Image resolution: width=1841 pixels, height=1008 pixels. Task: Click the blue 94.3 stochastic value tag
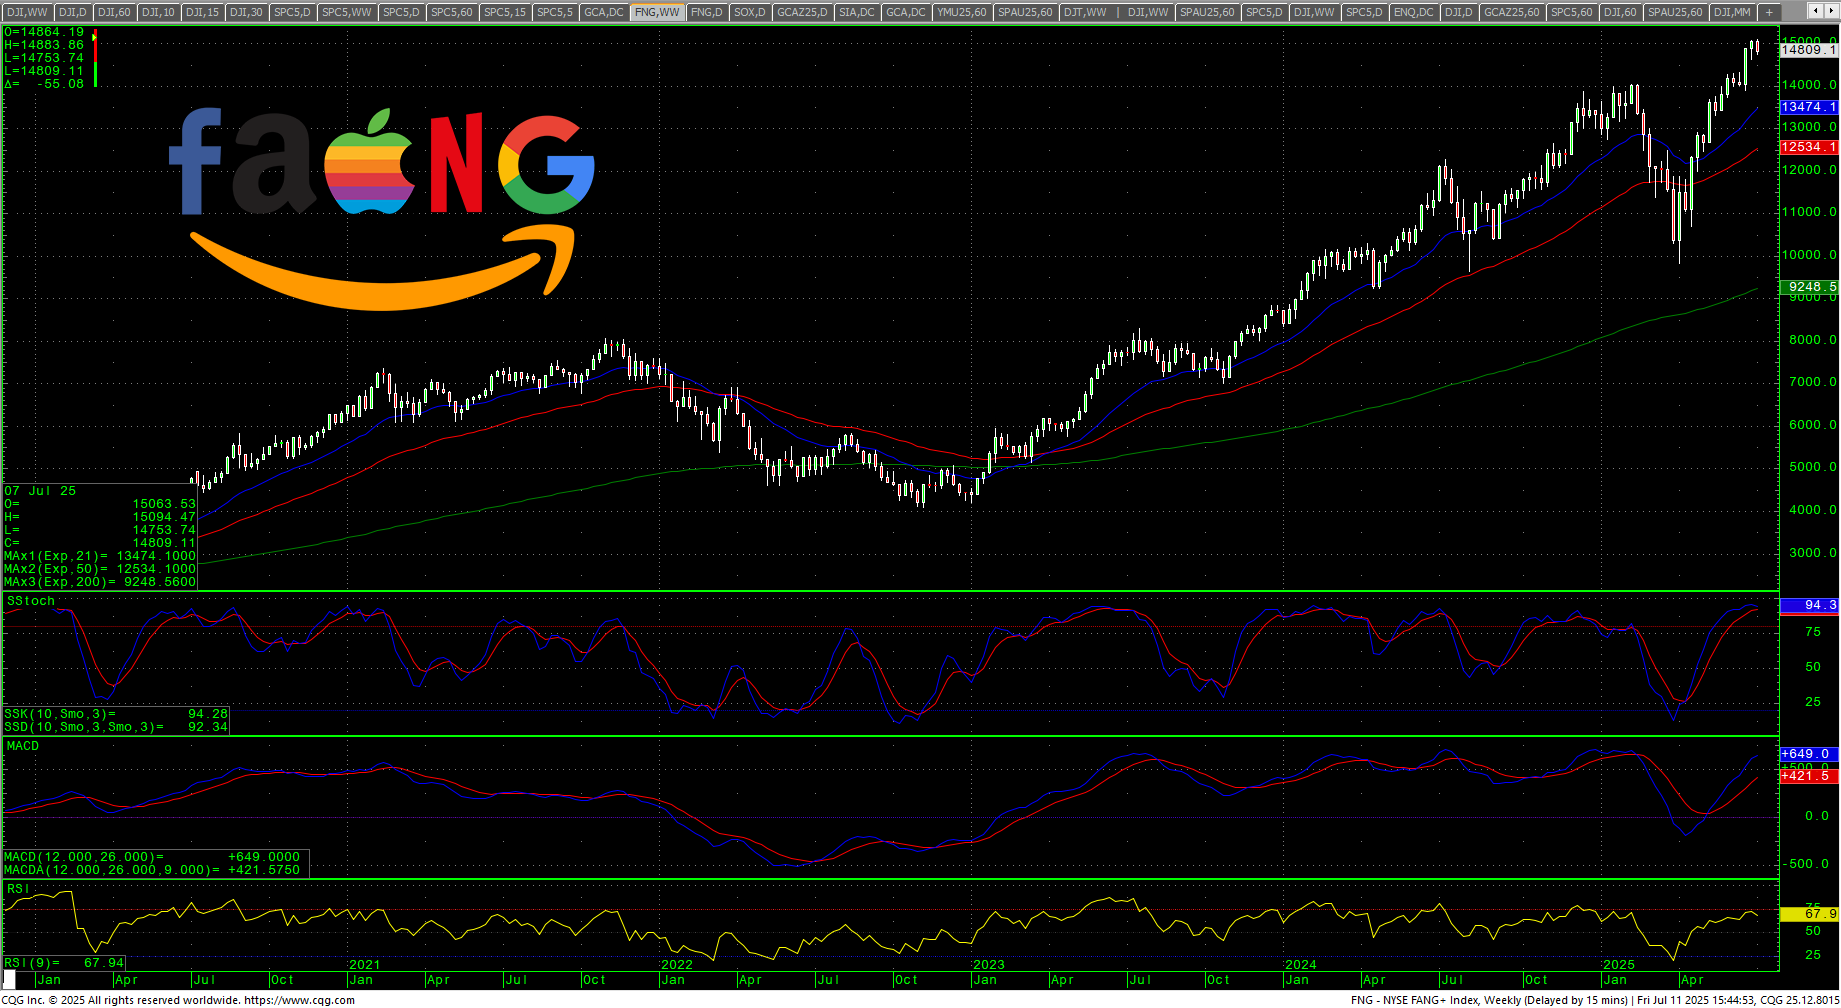coord(1809,605)
